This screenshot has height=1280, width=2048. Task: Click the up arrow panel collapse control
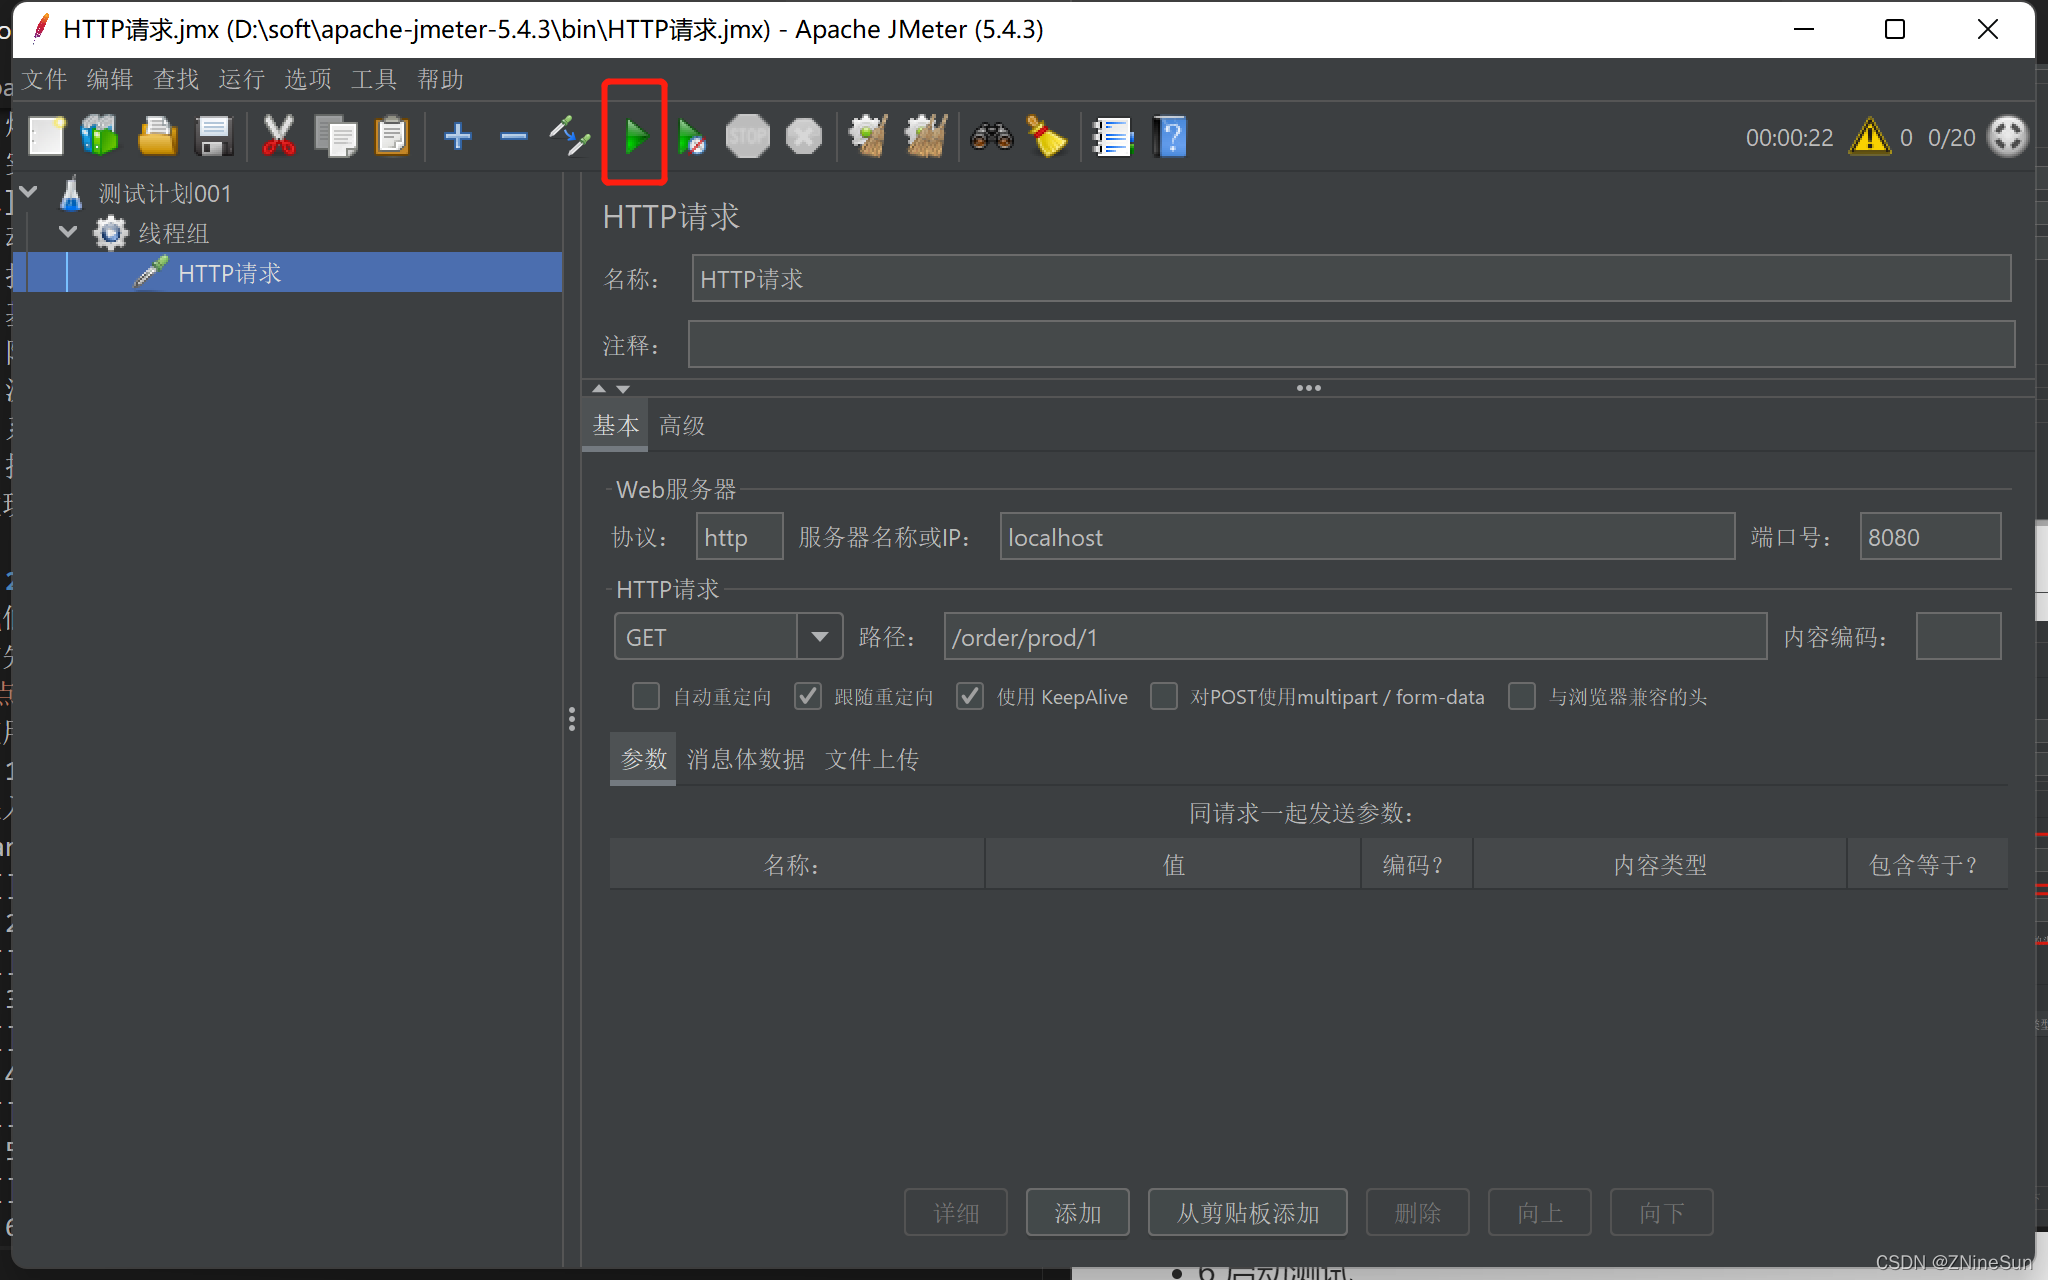pos(599,388)
